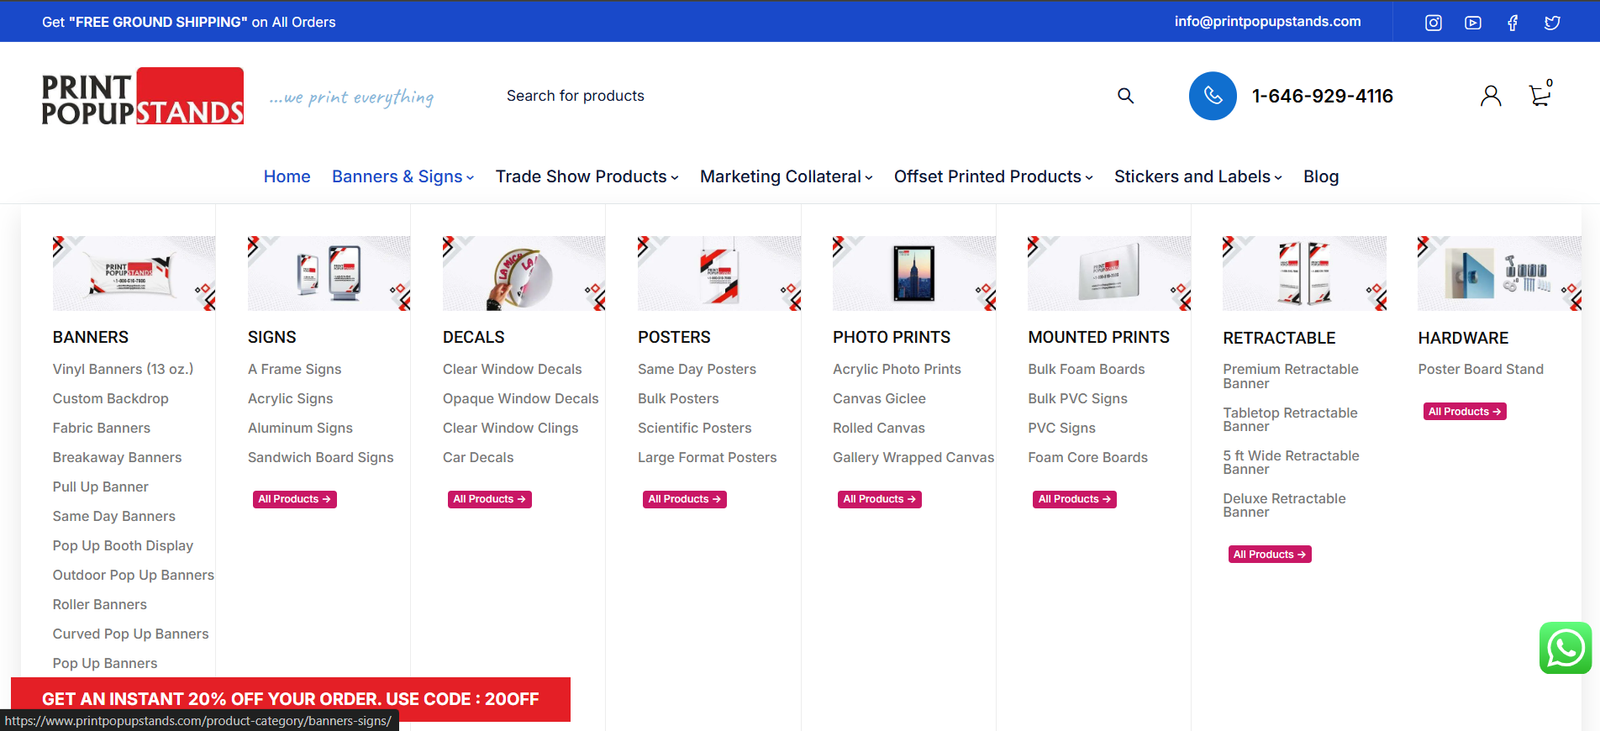1600x731 pixels.
Task: Open the BANNERS category heading
Action: point(91,338)
